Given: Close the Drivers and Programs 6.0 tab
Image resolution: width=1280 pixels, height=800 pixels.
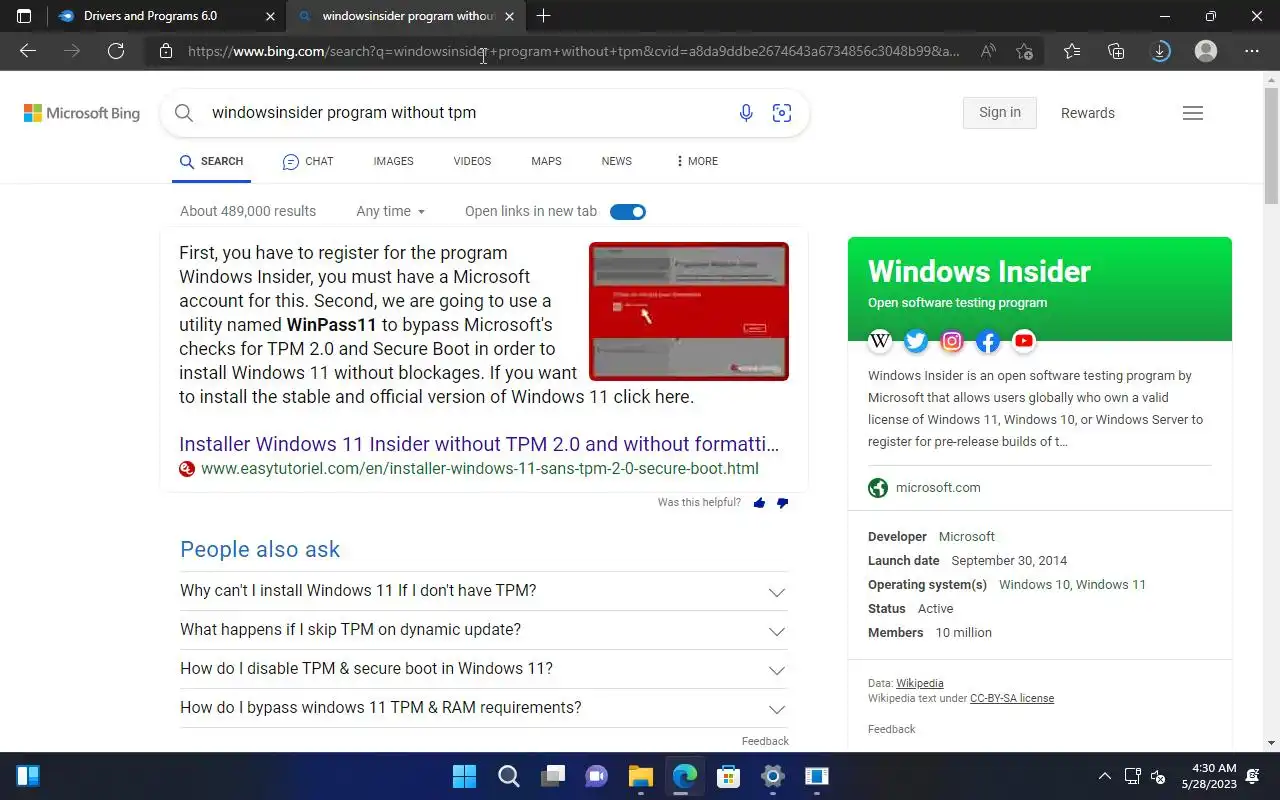Looking at the screenshot, I should tap(270, 16).
